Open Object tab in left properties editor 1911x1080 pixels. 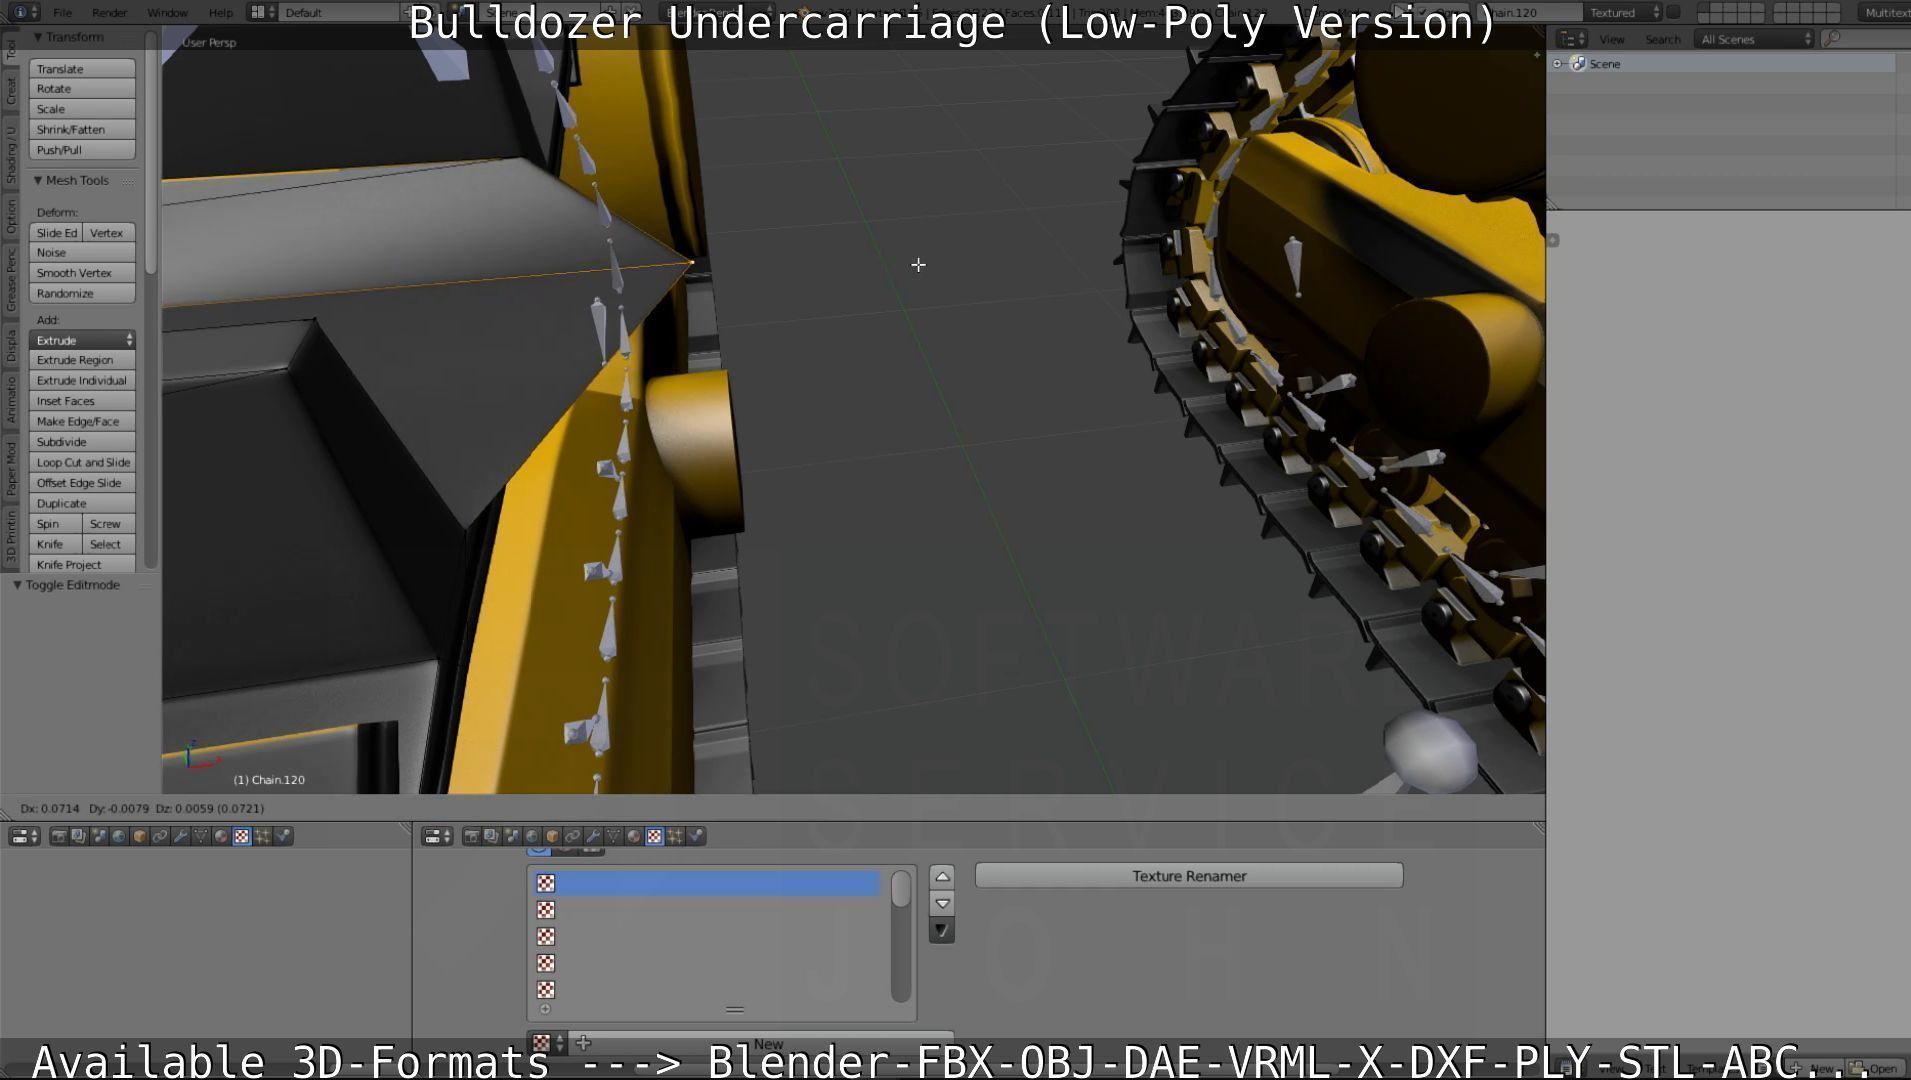[140, 836]
